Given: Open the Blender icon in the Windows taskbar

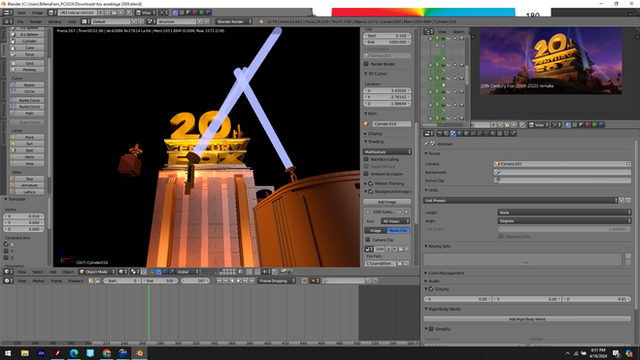Looking at the screenshot, I should point(139,353).
